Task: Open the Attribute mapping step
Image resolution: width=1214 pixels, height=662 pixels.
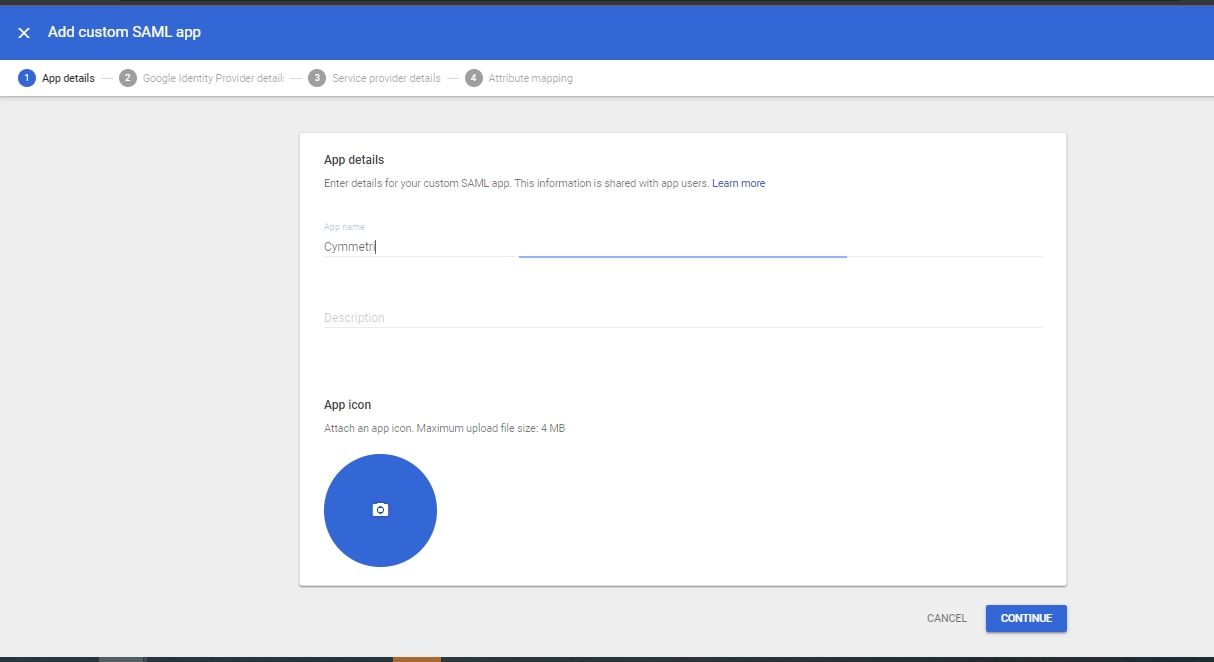Action: point(530,78)
